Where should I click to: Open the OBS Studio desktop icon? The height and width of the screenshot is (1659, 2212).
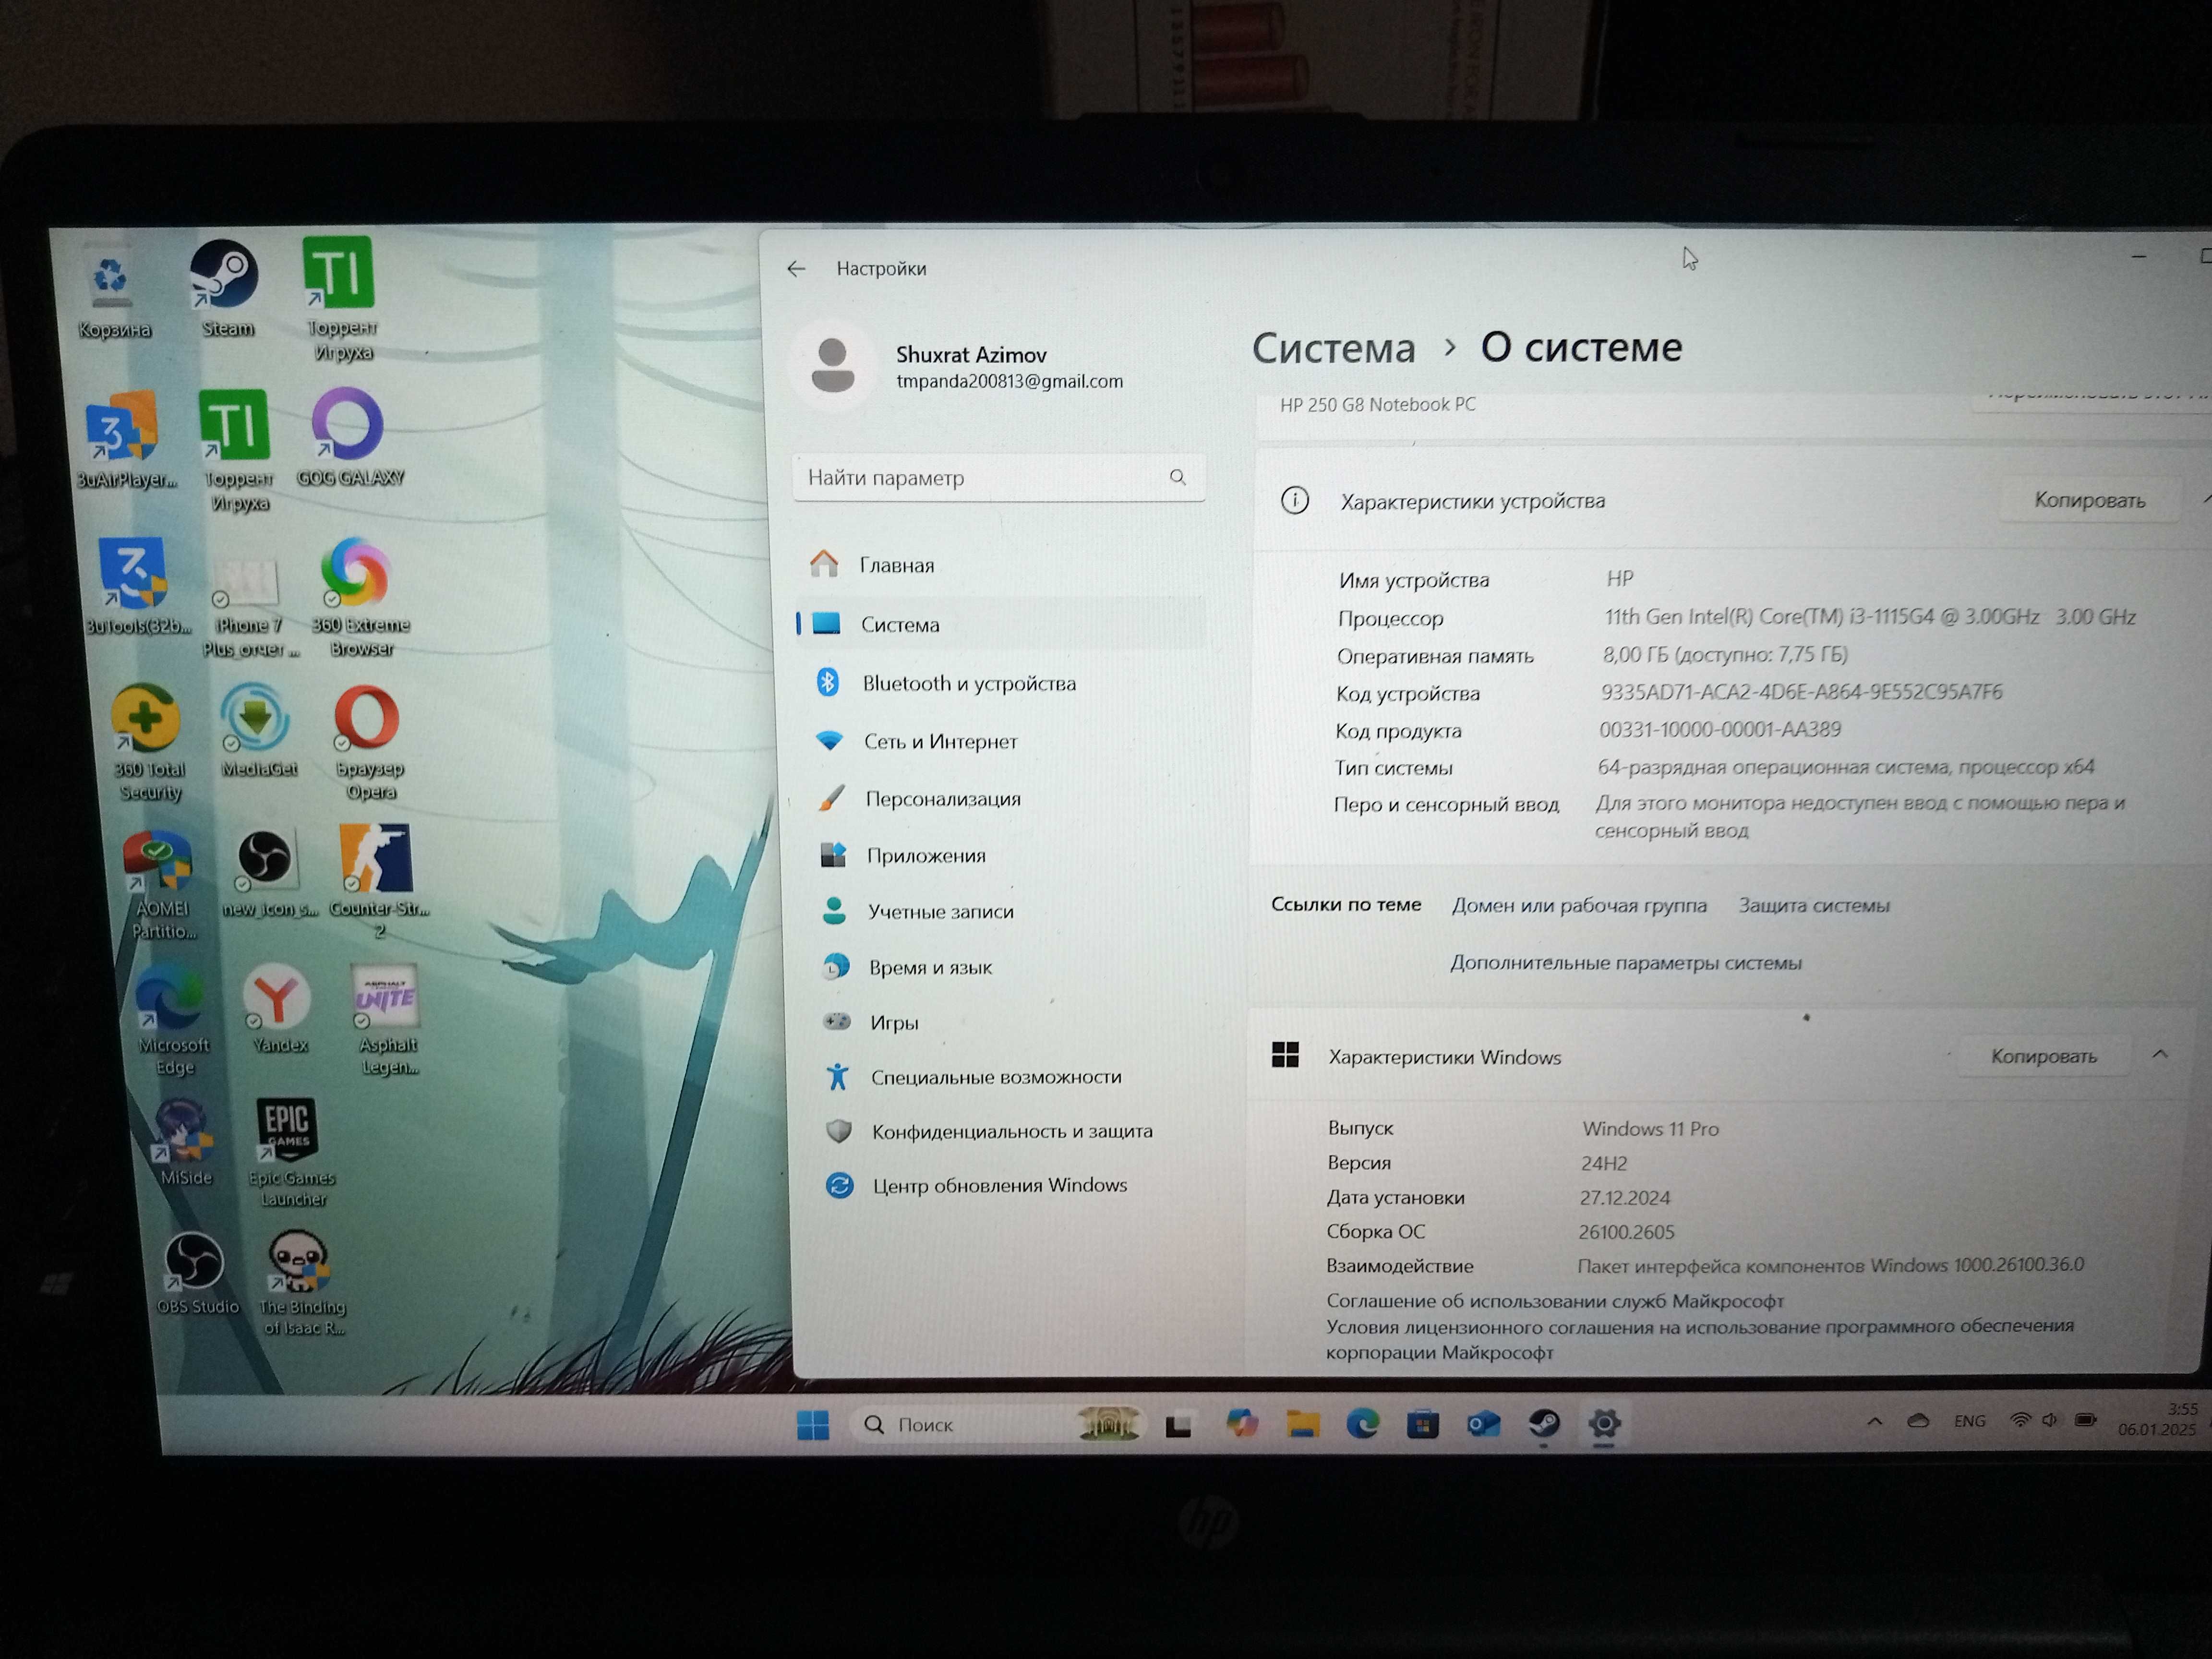click(197, 1272)
